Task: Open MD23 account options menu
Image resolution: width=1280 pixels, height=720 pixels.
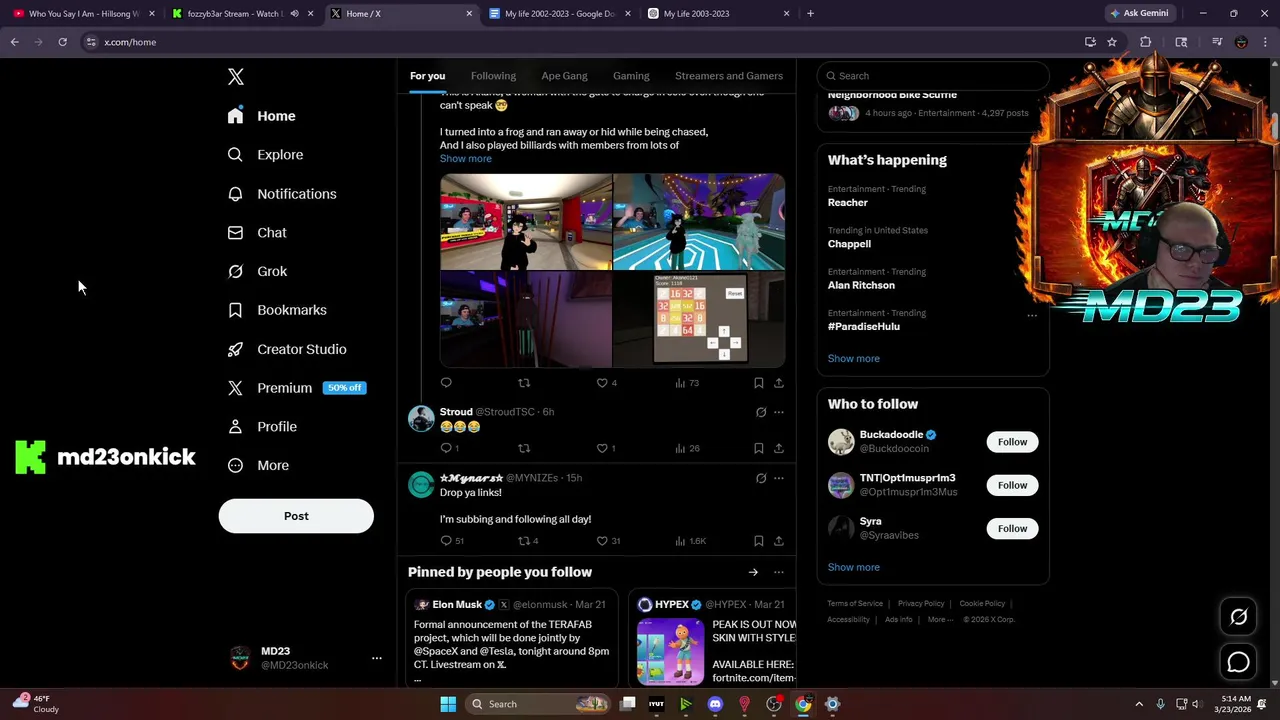Action: (x=377, y=658)
